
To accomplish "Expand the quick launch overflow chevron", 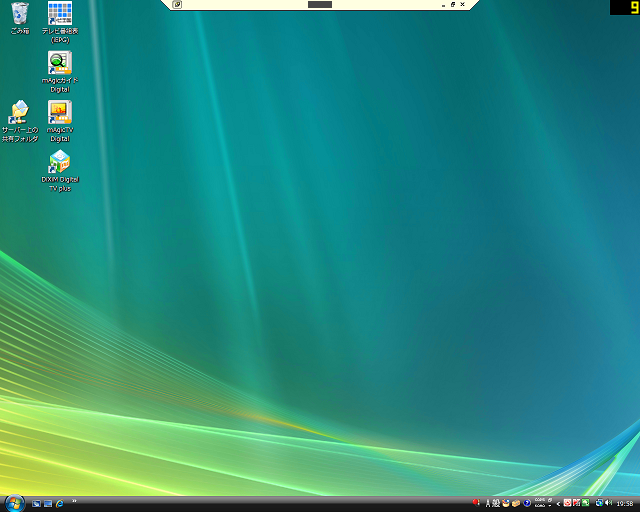I will click(74, 501).
